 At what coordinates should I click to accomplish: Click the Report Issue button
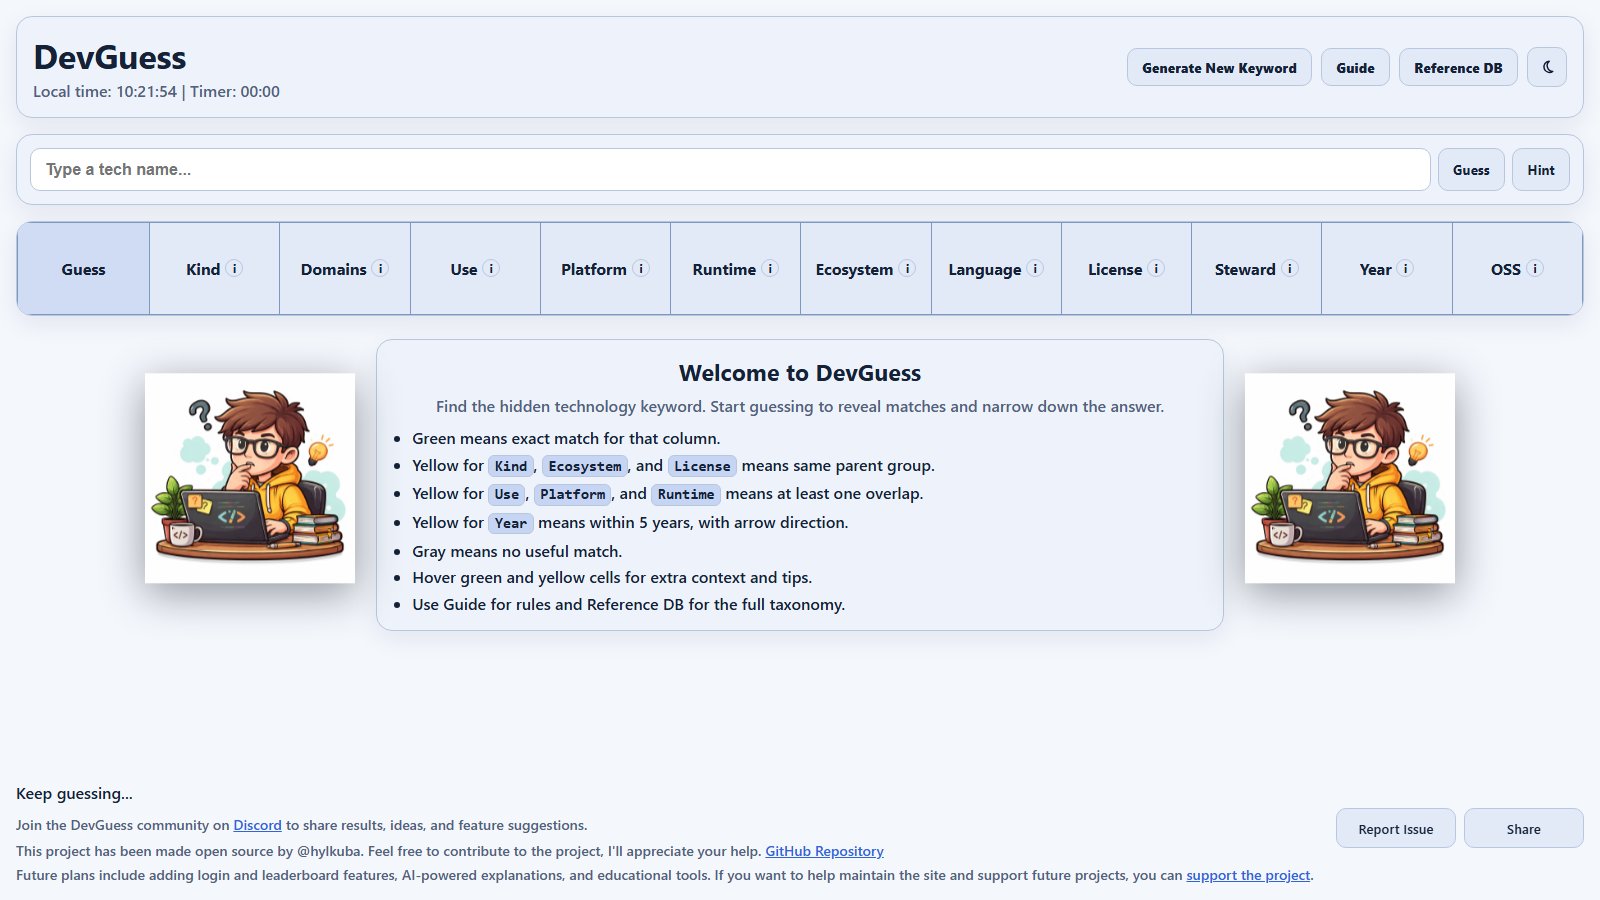pyautogui.click(x=1395, y=828)
